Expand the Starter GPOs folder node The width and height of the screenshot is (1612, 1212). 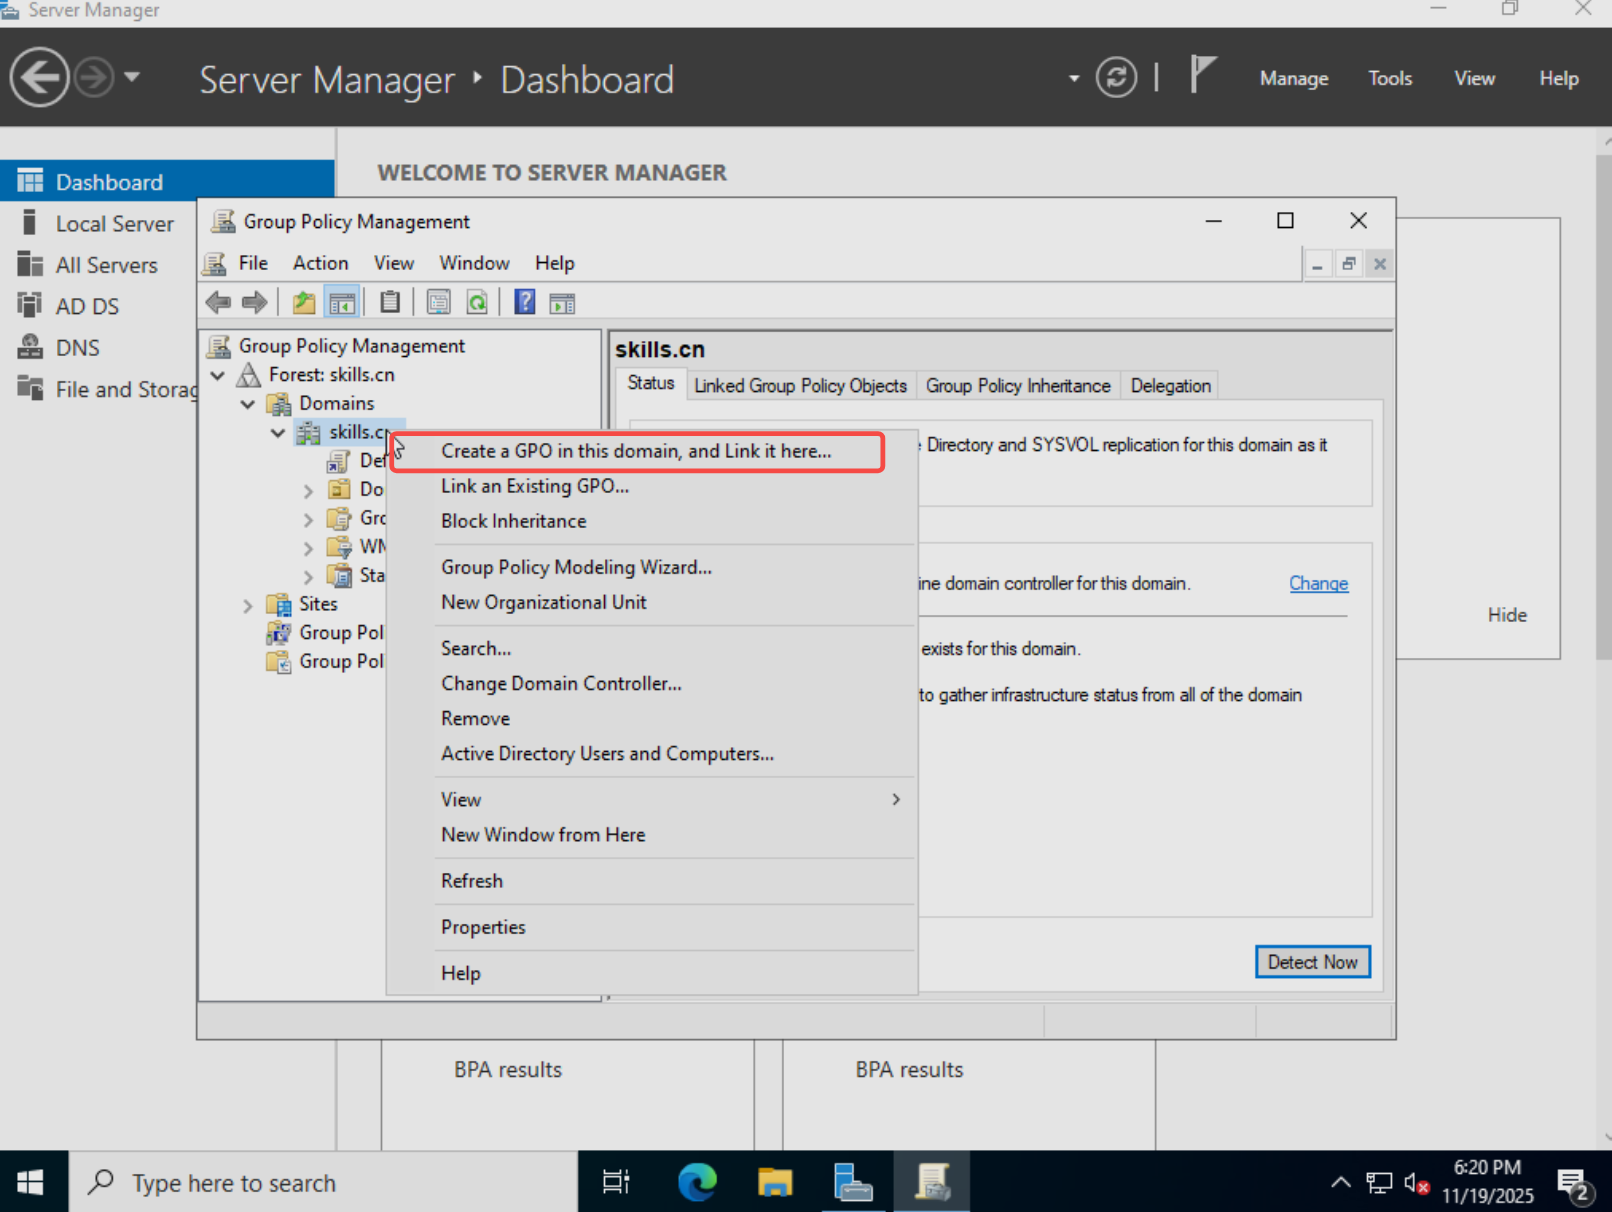[308, 576]
